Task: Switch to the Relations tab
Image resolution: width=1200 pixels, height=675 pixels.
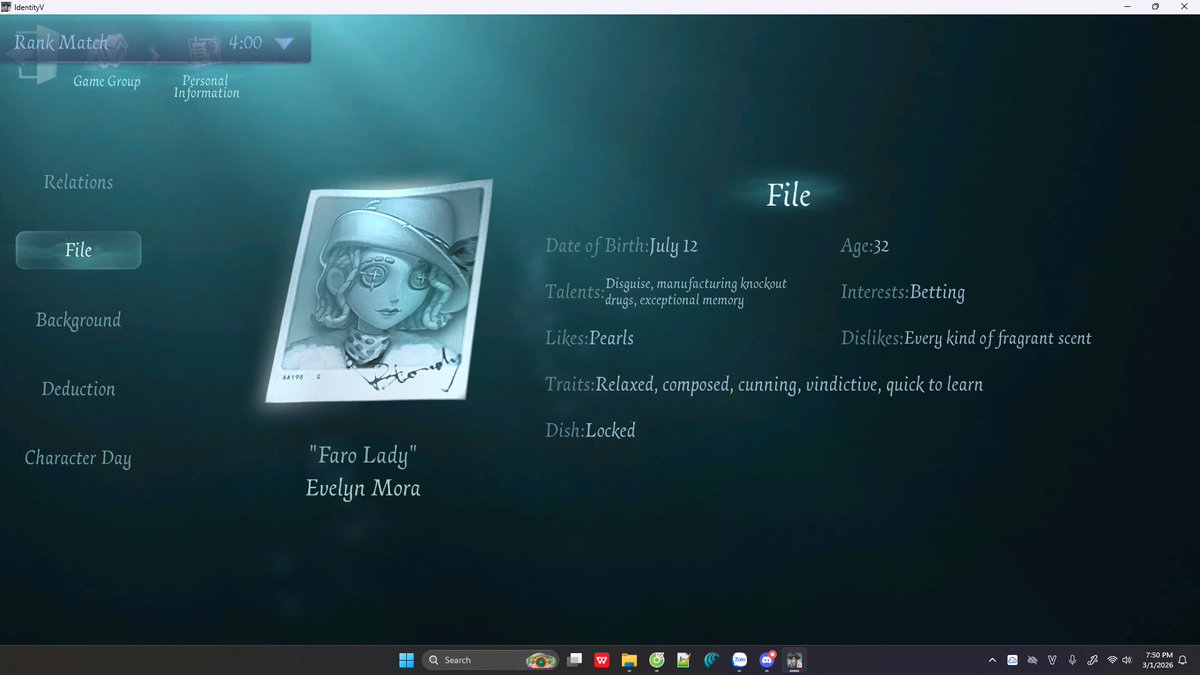Action: (78, 182)
